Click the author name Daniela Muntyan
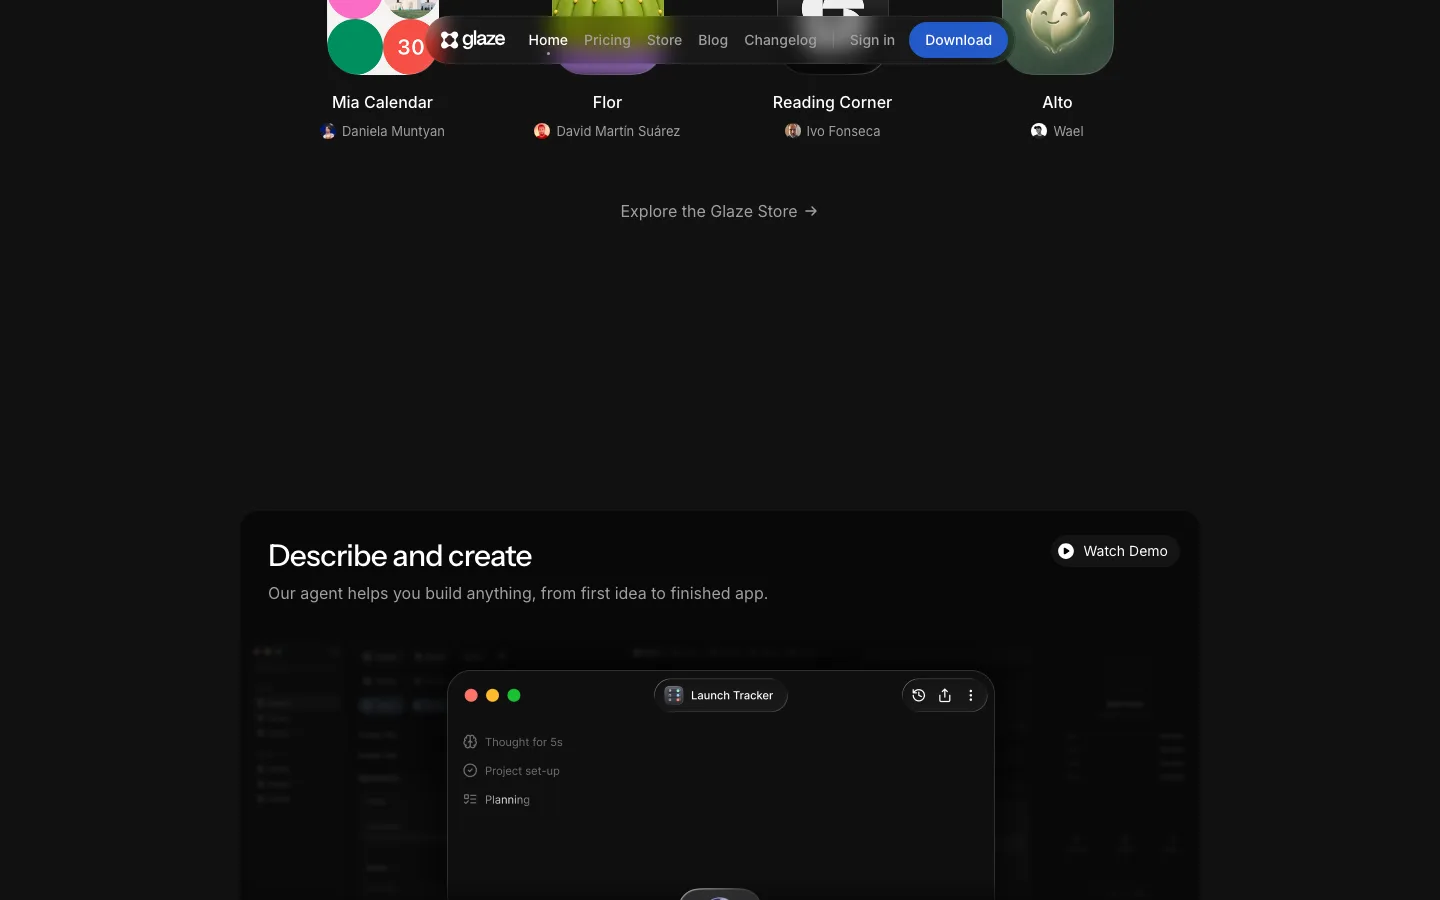The image size is (1440, 900). point(393,131)
